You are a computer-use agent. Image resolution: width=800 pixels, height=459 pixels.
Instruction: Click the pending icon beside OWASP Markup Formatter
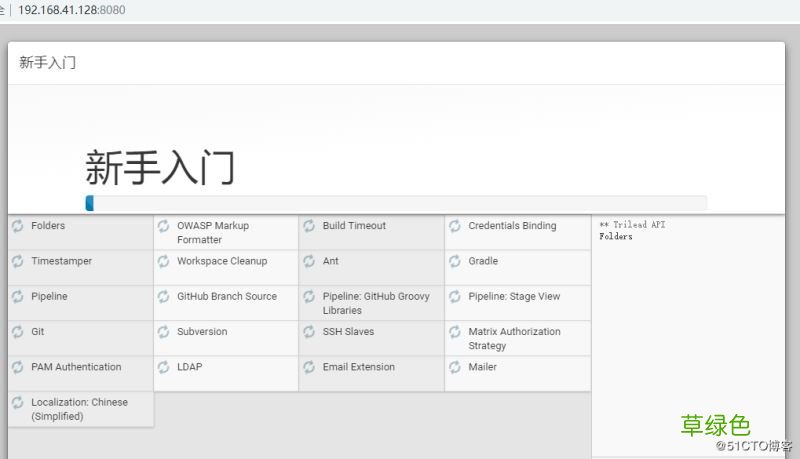pyautogui.click(x=163, y=225)
